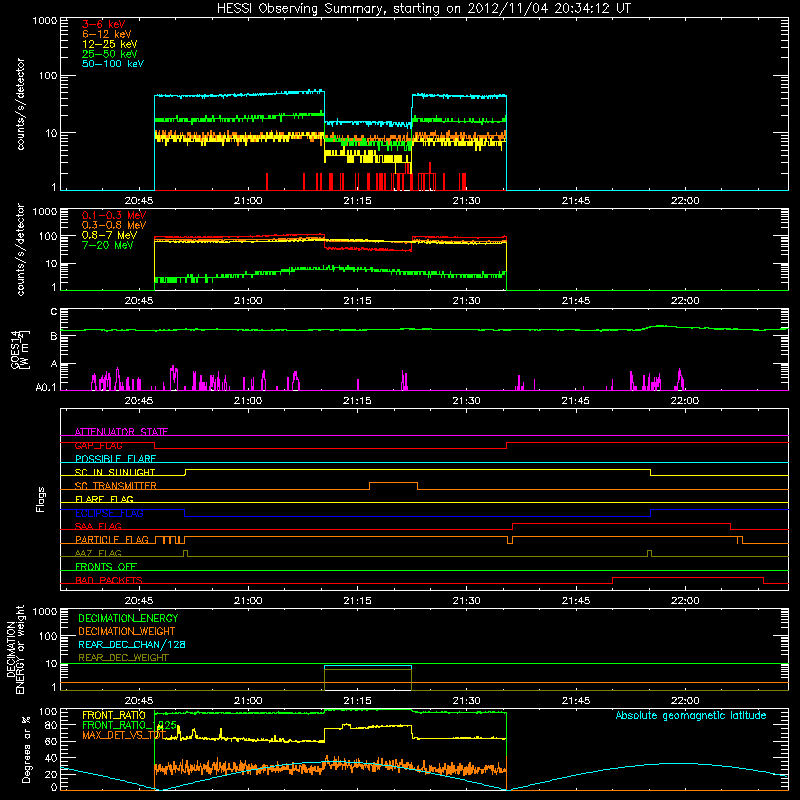Click the GOES14 axis label
This screenshot has height=800, width=800.
click(20, 349)
